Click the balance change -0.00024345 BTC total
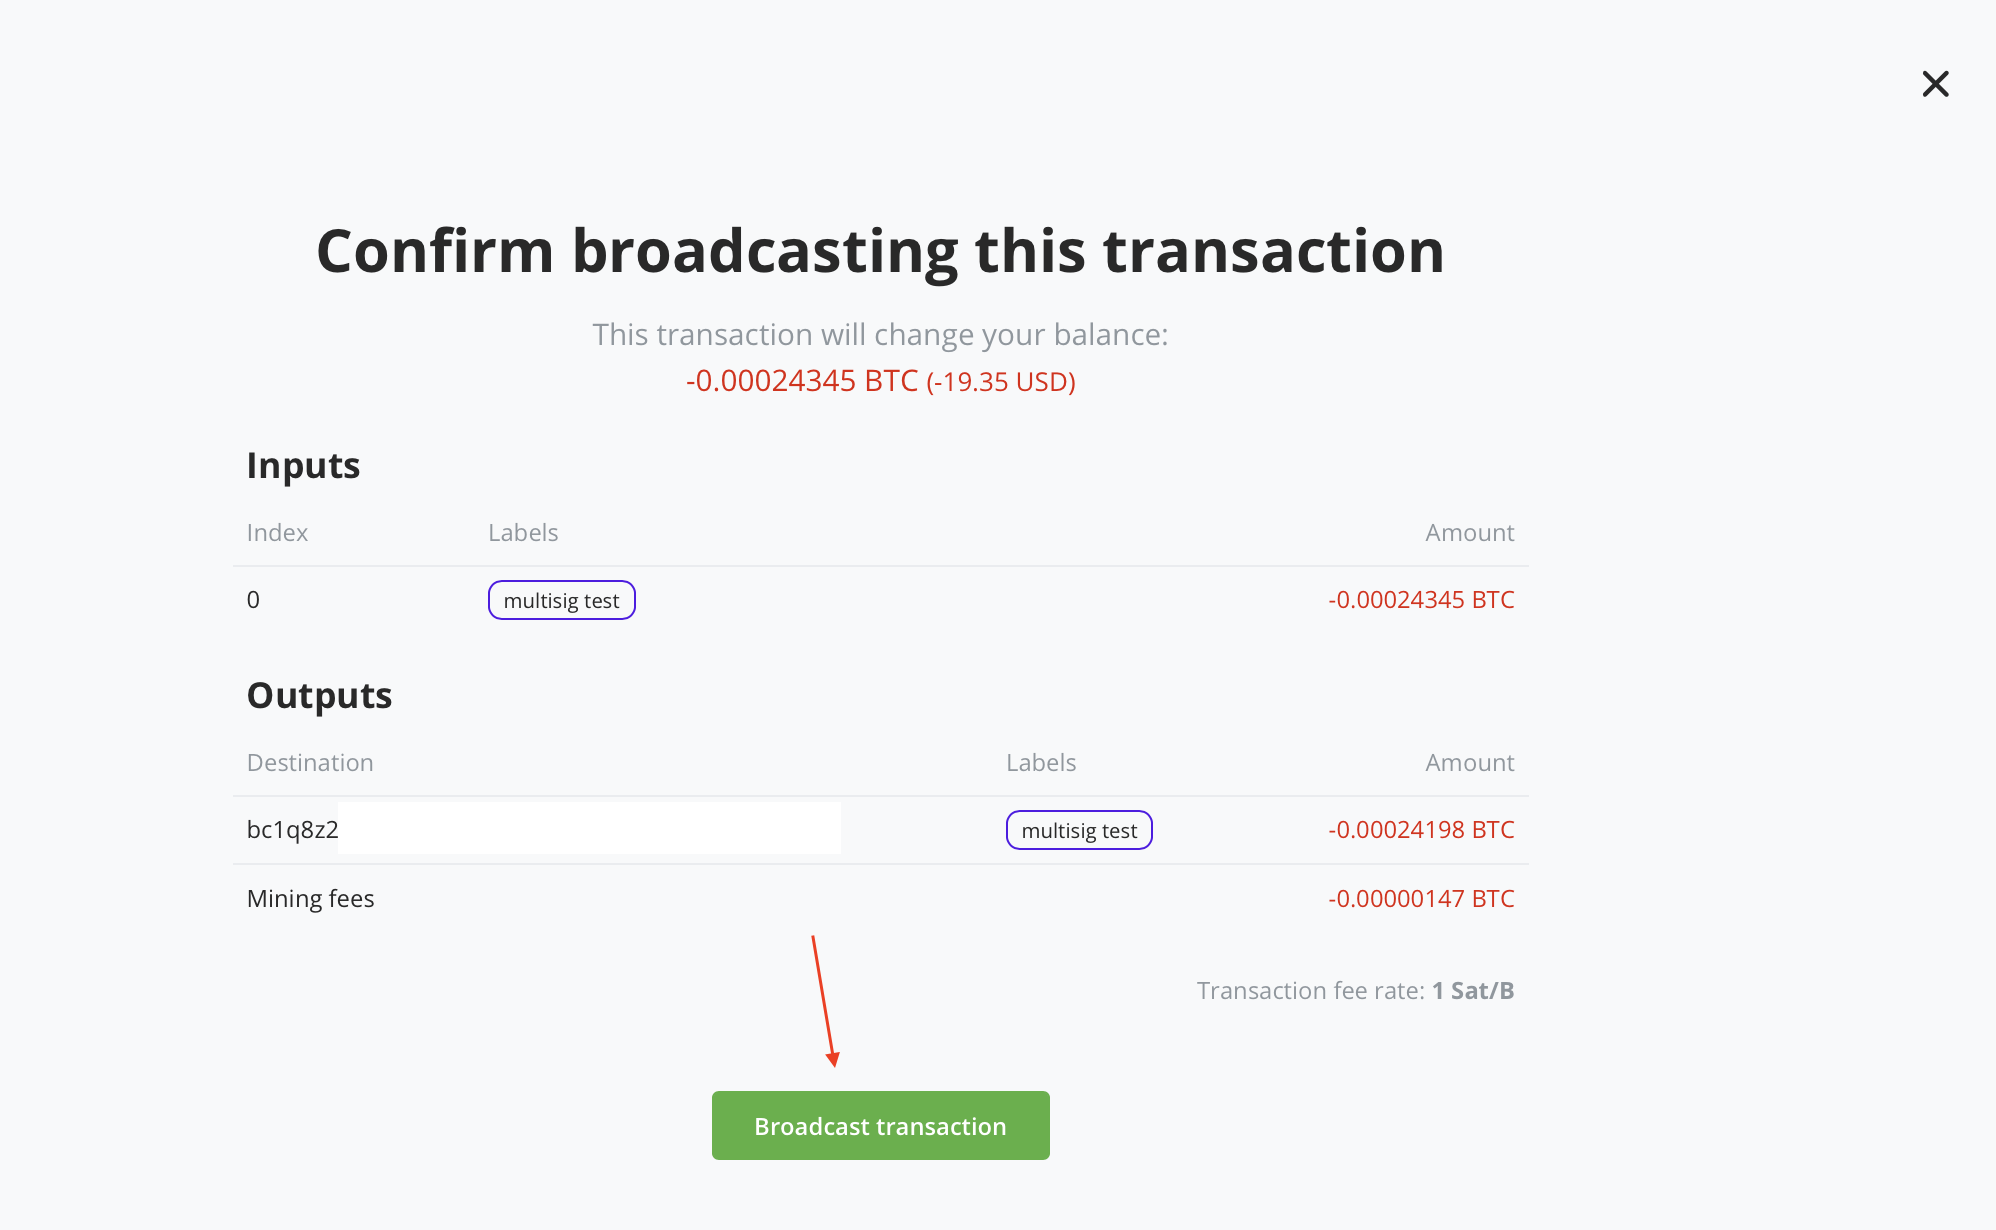1996x1230 pixels. (802, 381)
